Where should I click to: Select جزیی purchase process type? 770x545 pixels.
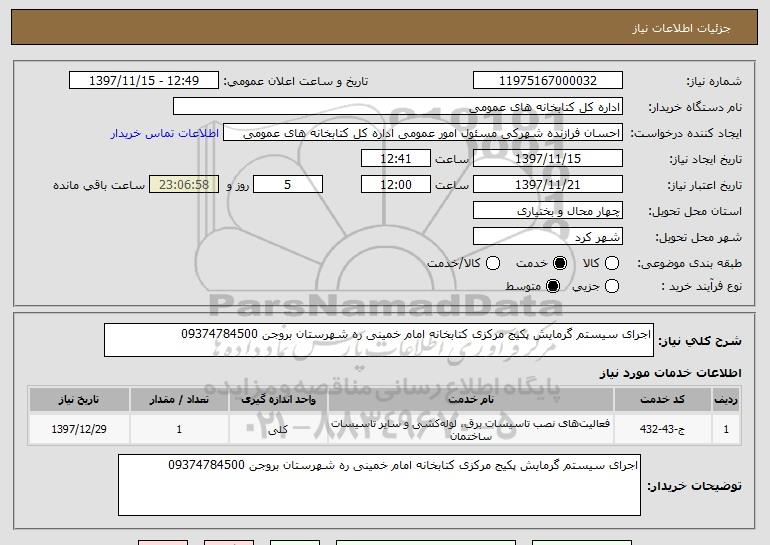click(x=613, y=287)
